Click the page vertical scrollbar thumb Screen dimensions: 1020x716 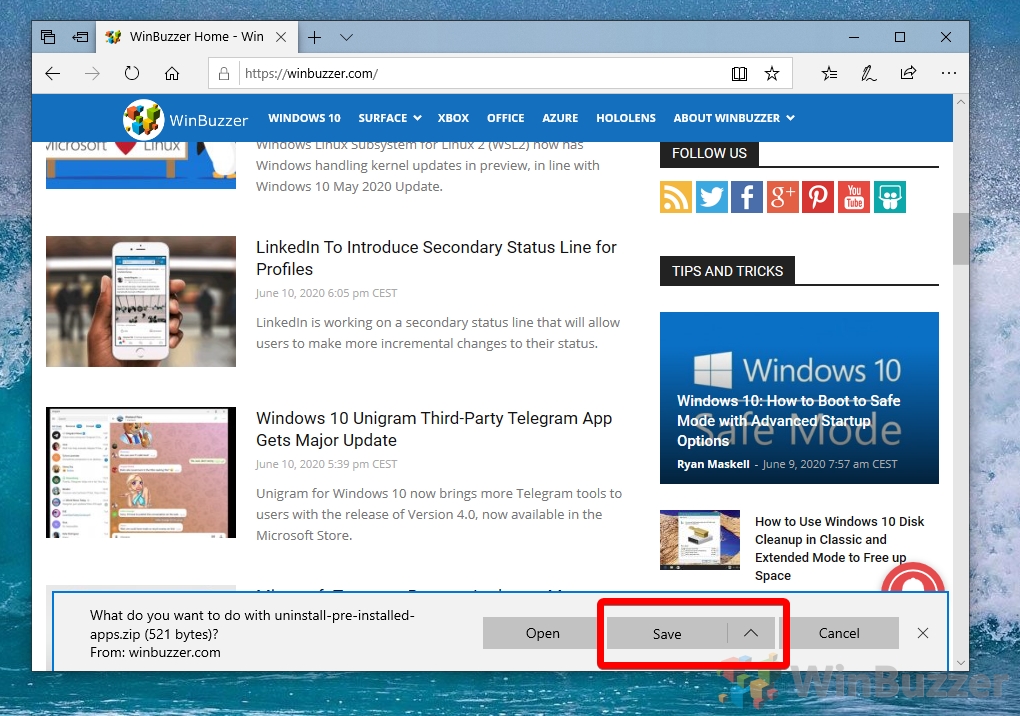click(961, 239)
